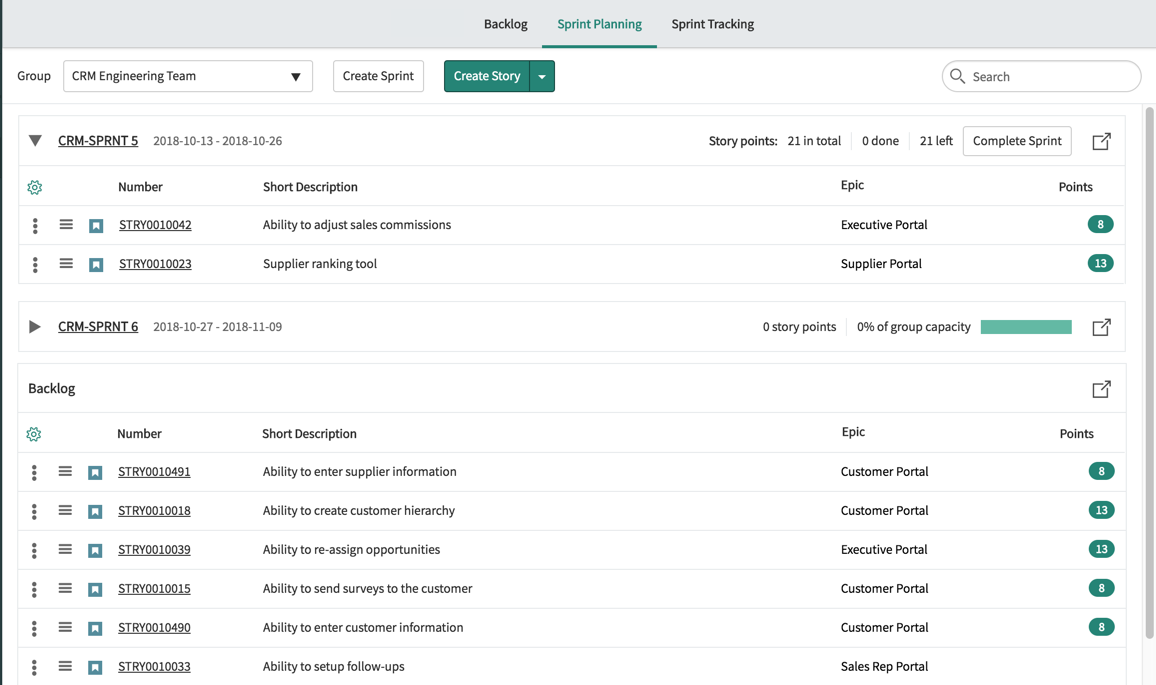The height and width of the screenshot is (685, 1156).
Task: Click 'Ability to re-assign opportunities' description
Action: tap(351, 550)
